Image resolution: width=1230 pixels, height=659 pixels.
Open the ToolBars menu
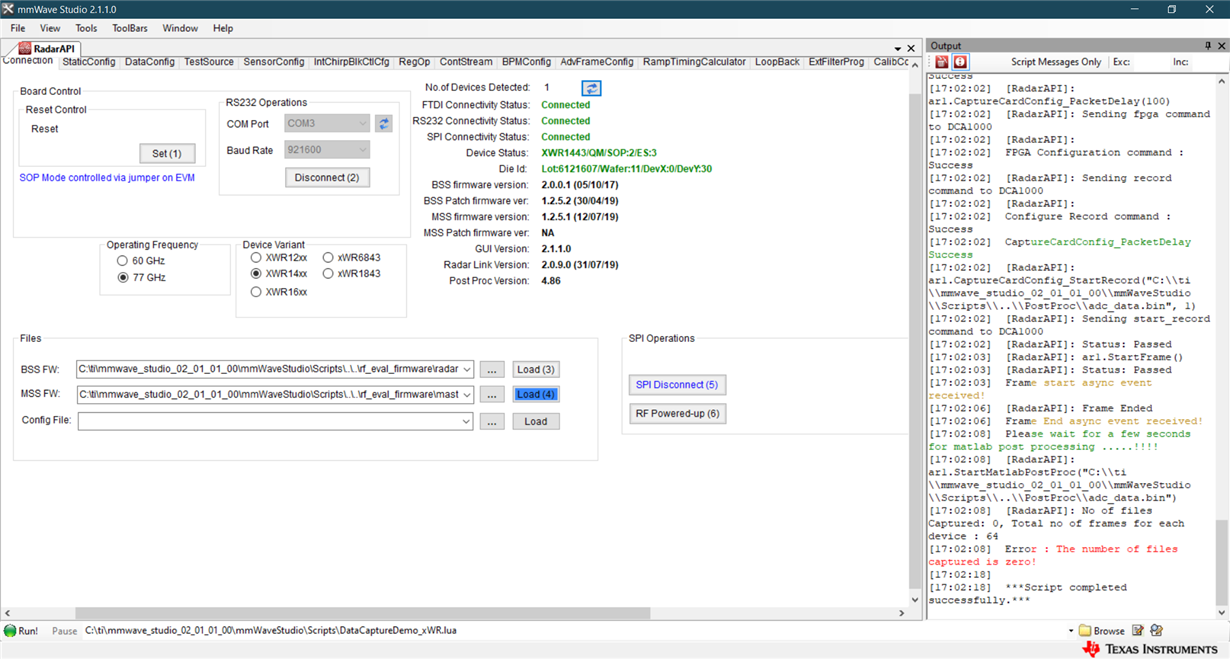[x=129, y=28]
